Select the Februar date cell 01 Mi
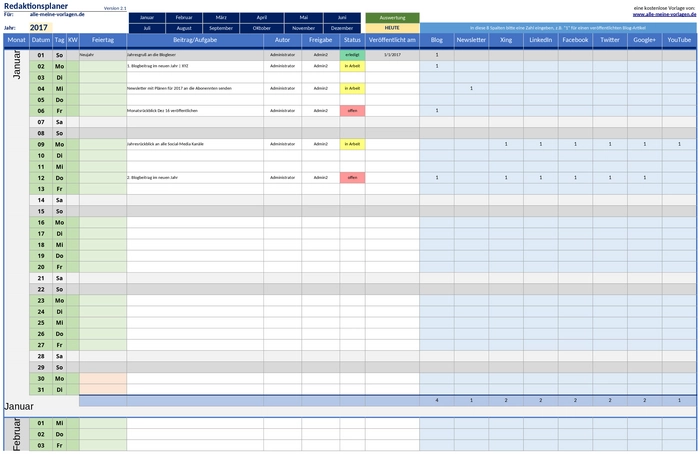The height and width of the screenshot is (454, 700). 41,423
